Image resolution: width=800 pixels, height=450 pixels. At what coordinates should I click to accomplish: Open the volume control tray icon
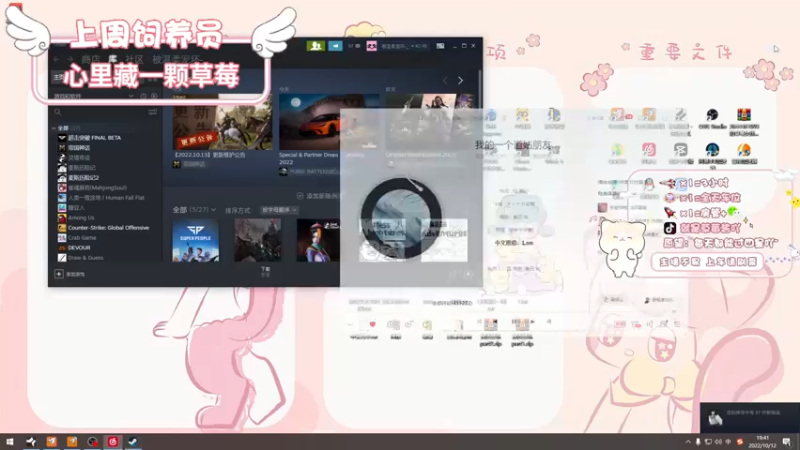coord(718,442)
